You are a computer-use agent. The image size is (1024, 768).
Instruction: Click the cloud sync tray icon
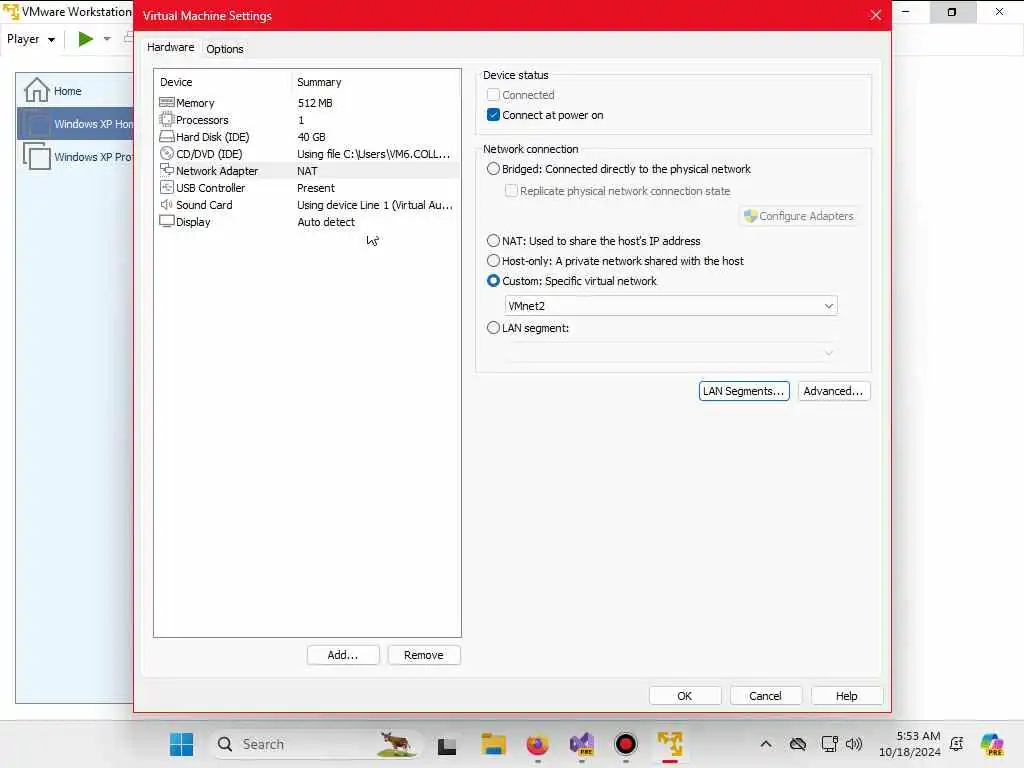click(797, 744)
